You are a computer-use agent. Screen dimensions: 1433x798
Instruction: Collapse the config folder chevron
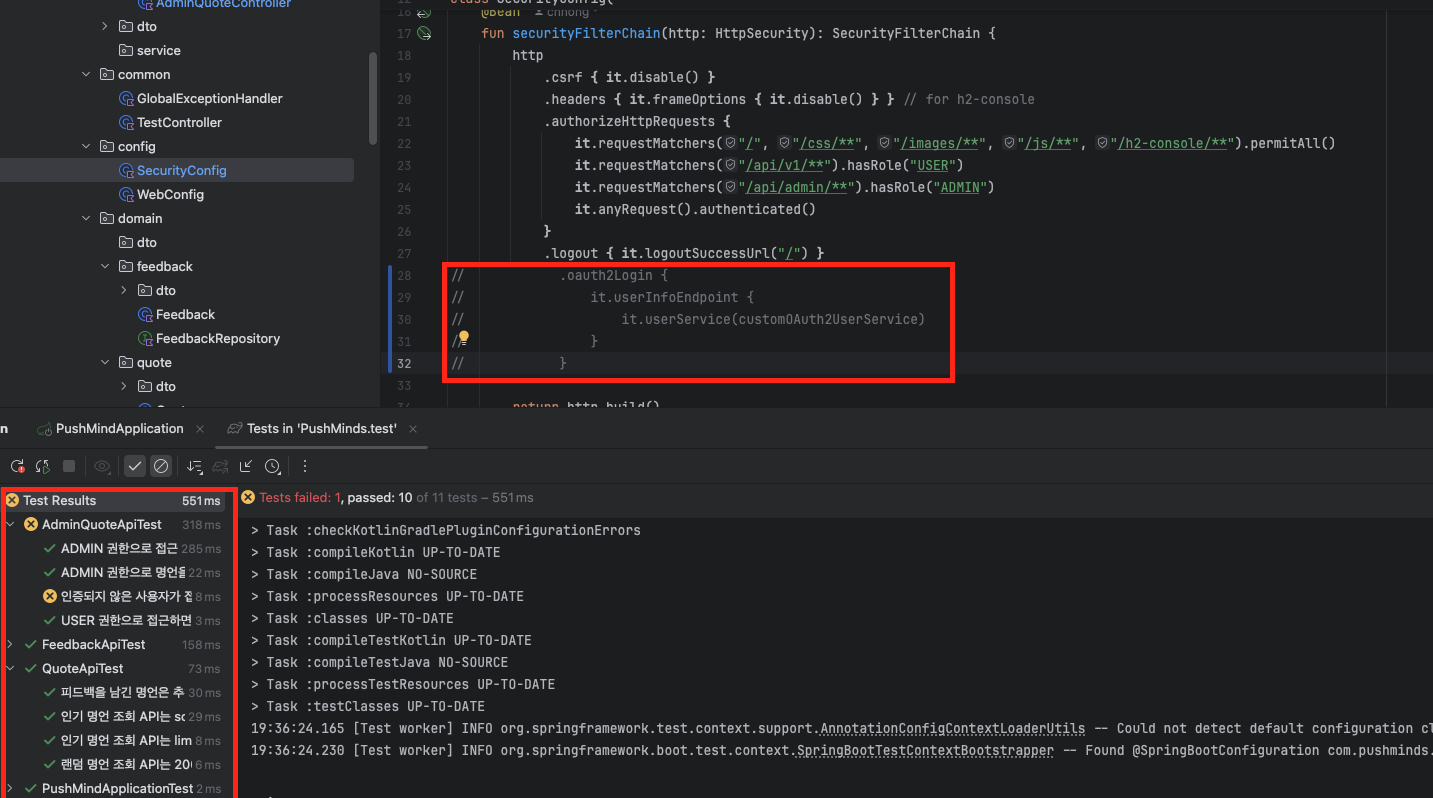pyautogui.click(x=86, y=146)
